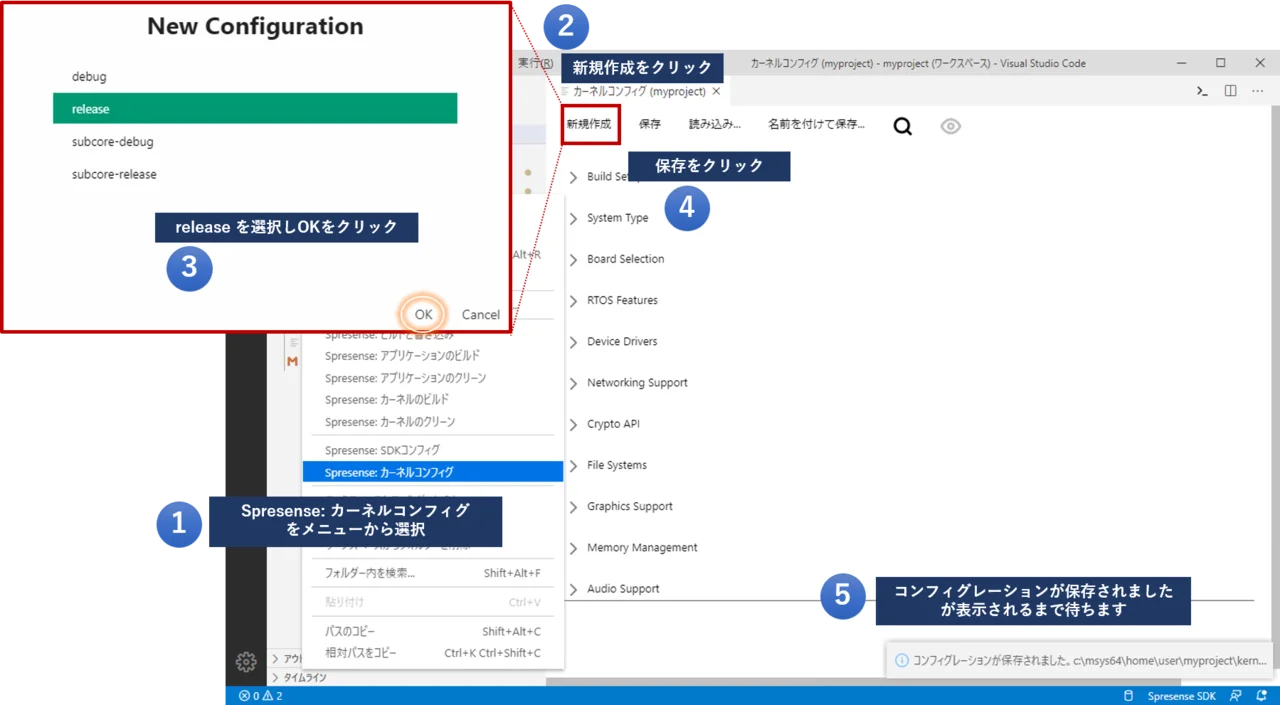Split the editor with the split icon
The image size is (1280, 705).
click(1230, 91)
